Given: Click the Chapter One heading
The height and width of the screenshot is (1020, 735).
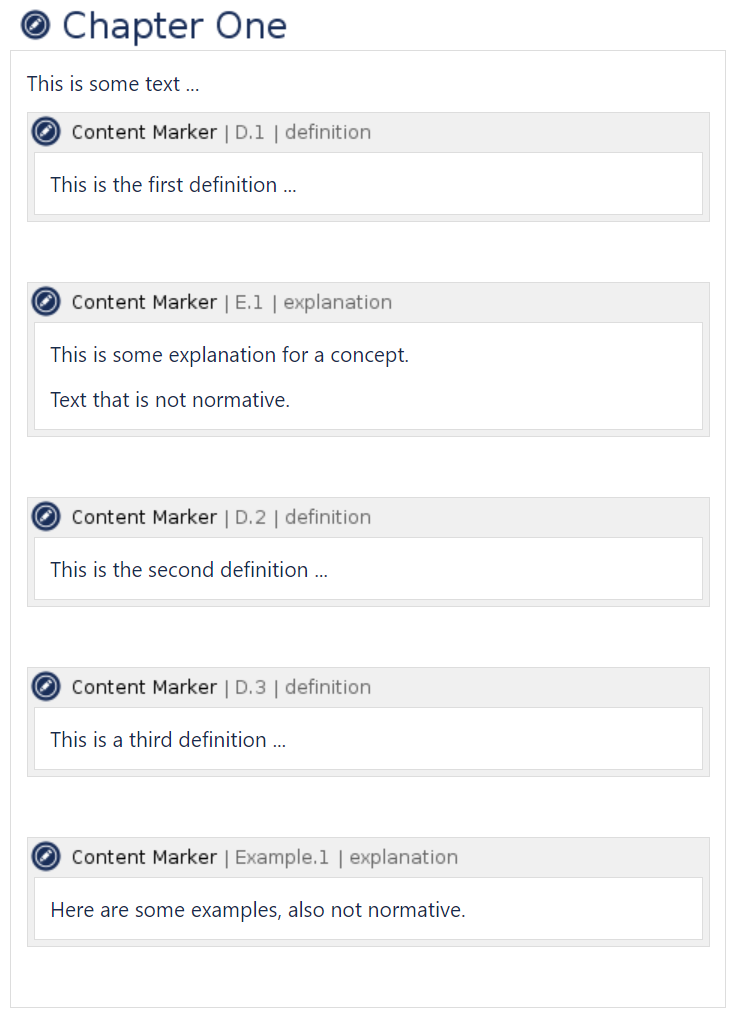Looking at the screenshot, I should pos(174,26).
